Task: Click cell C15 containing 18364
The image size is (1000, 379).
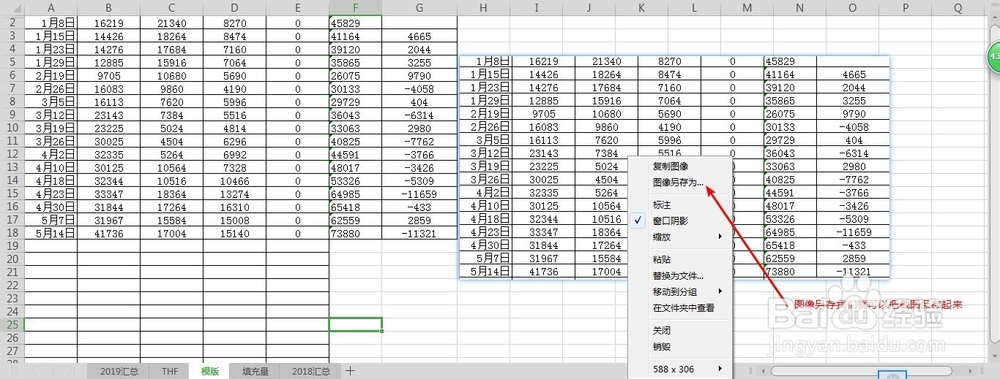Action: point(172,194)
